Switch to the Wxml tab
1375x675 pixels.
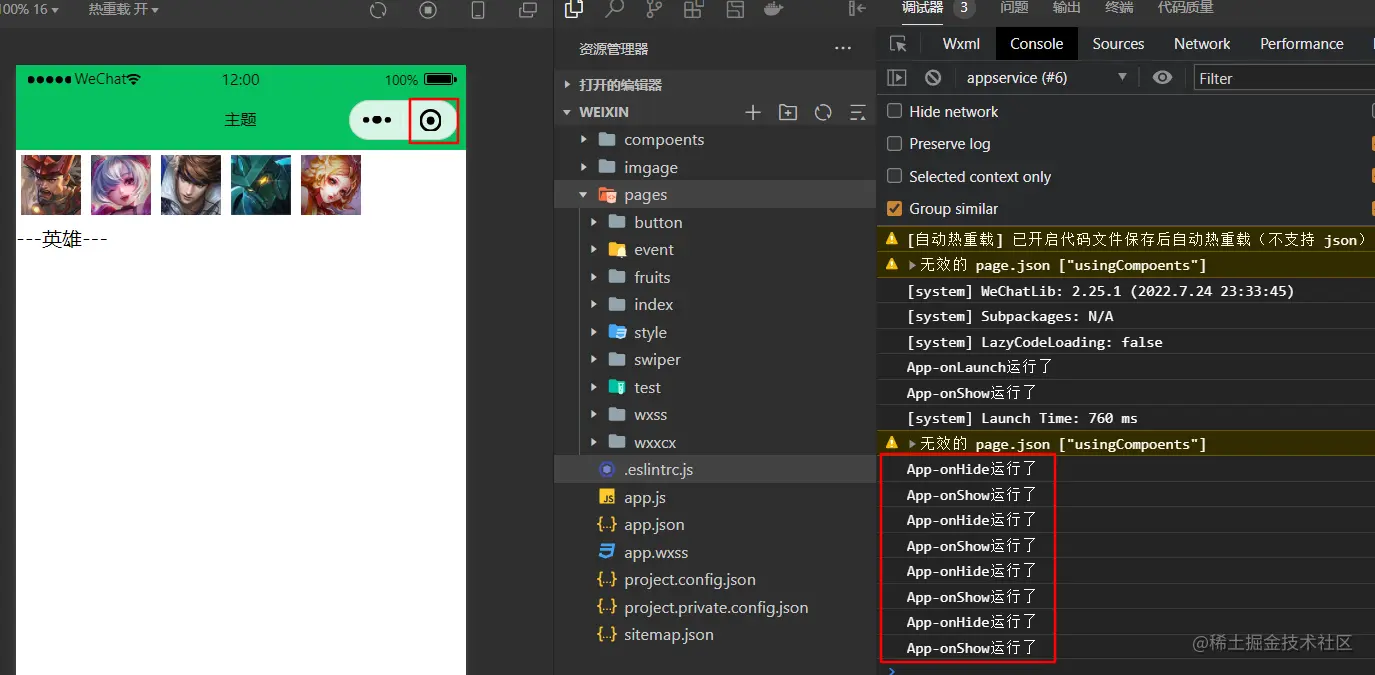coord(961,44)
